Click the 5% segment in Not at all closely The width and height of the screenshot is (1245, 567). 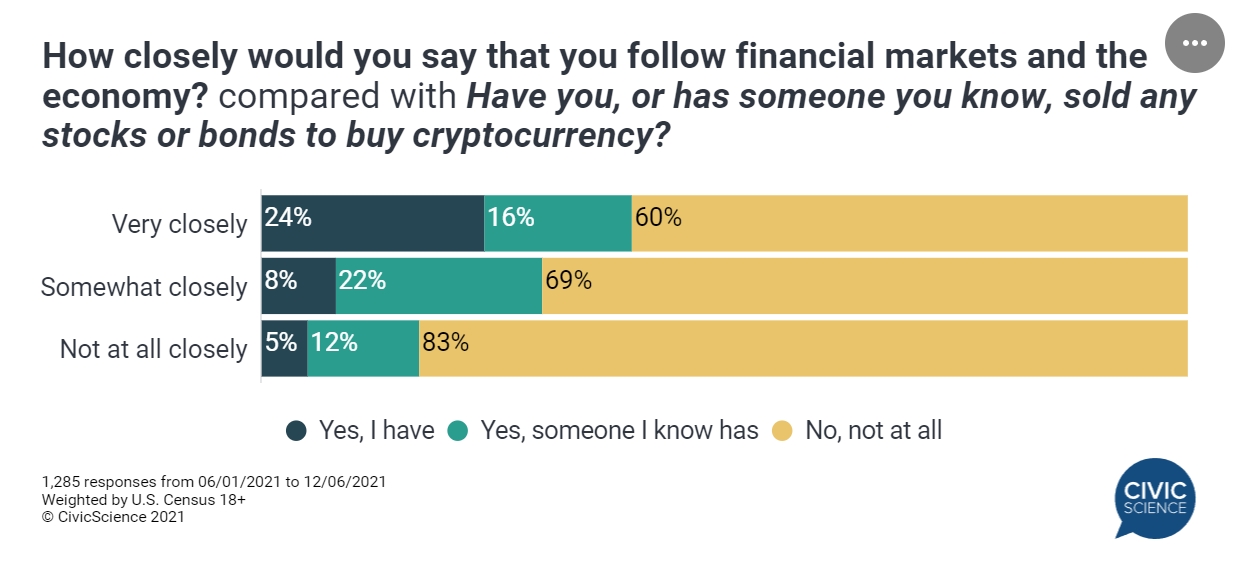285,348
